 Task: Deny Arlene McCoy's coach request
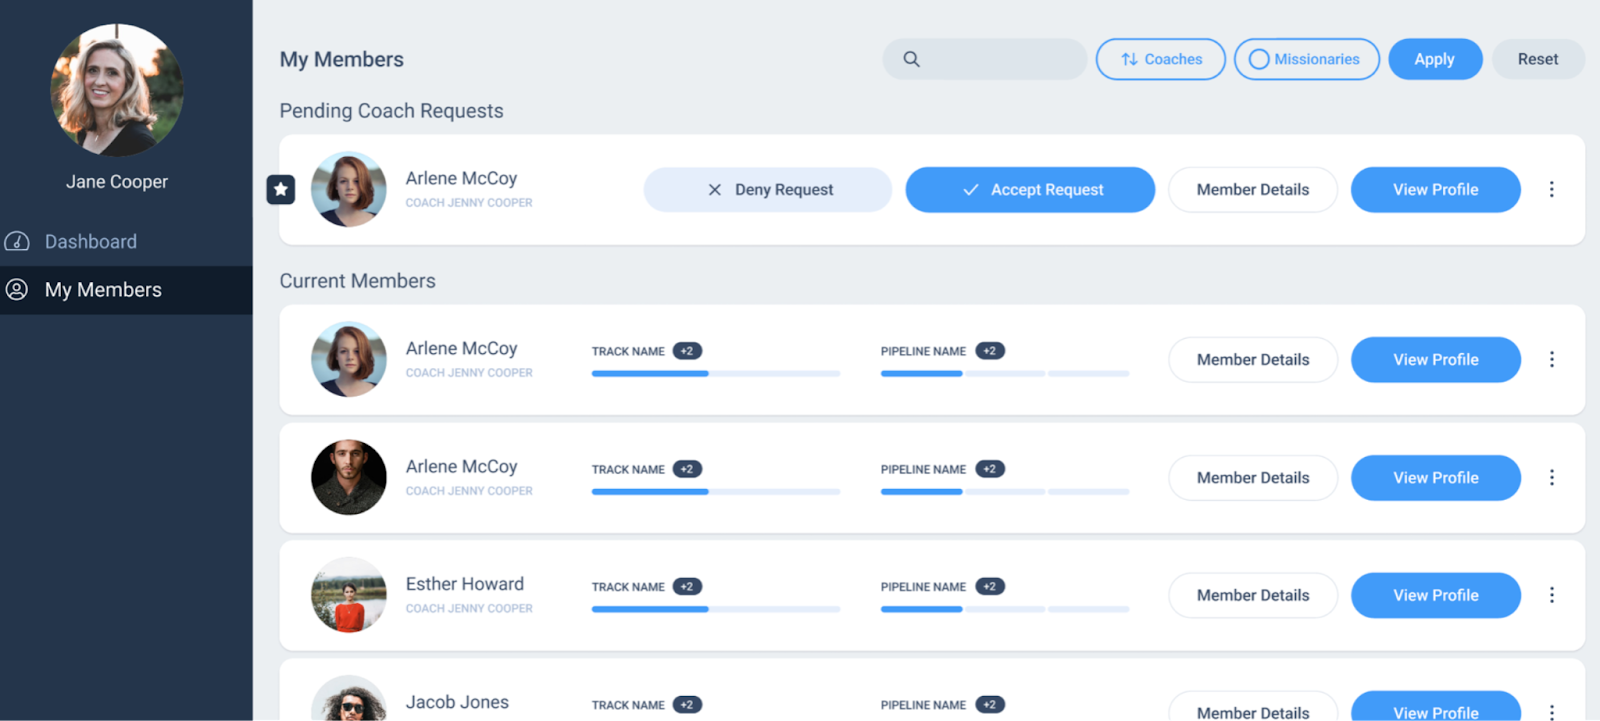point(768,190)
